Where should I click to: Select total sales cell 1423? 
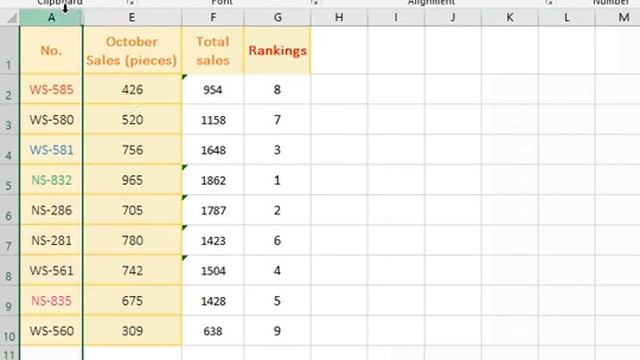213,240
